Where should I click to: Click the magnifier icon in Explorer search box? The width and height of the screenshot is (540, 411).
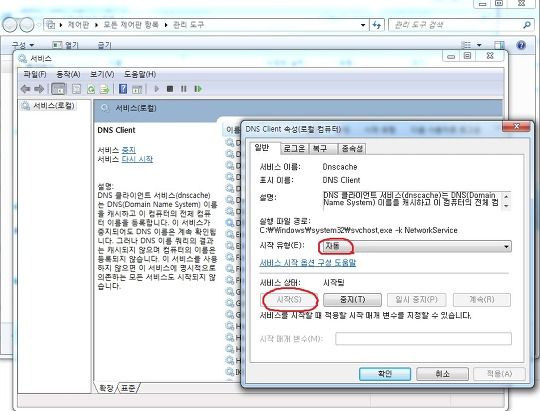pyautogui.click(x=527, y=25)
